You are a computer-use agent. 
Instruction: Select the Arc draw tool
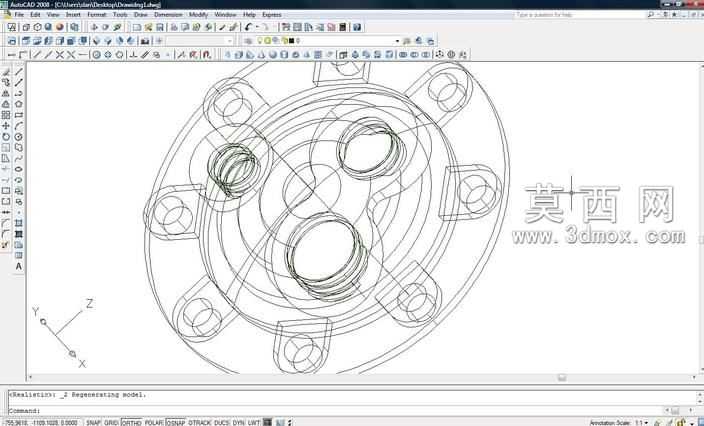pos(18,126)
